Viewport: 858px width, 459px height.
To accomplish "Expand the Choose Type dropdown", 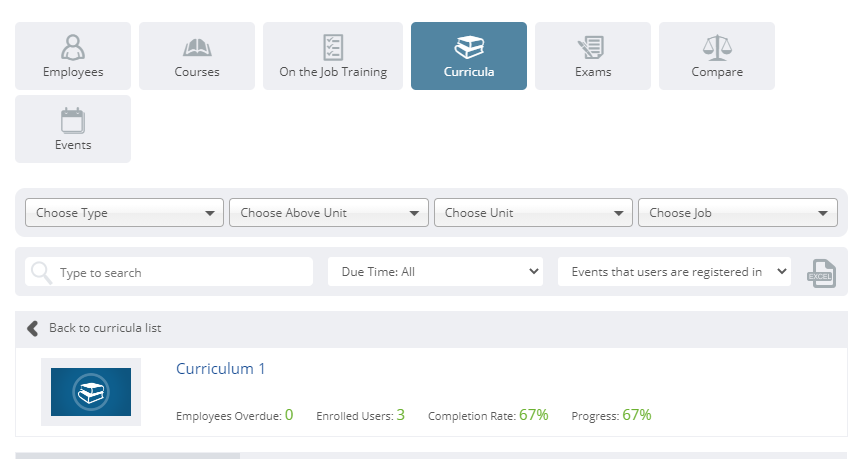I will [x=124, y=213].
